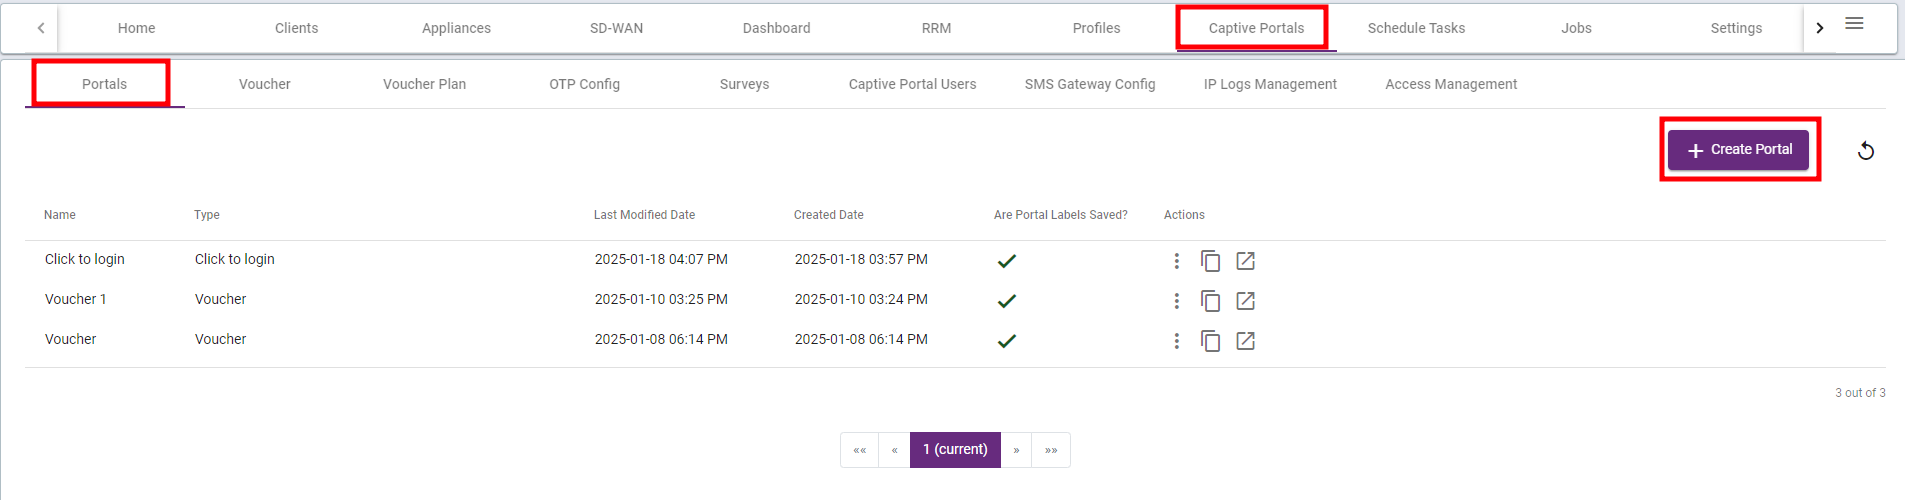Open Voucher 1 portal in new window
This screenshot has width=1905, height=500.
coord(1245,301)
